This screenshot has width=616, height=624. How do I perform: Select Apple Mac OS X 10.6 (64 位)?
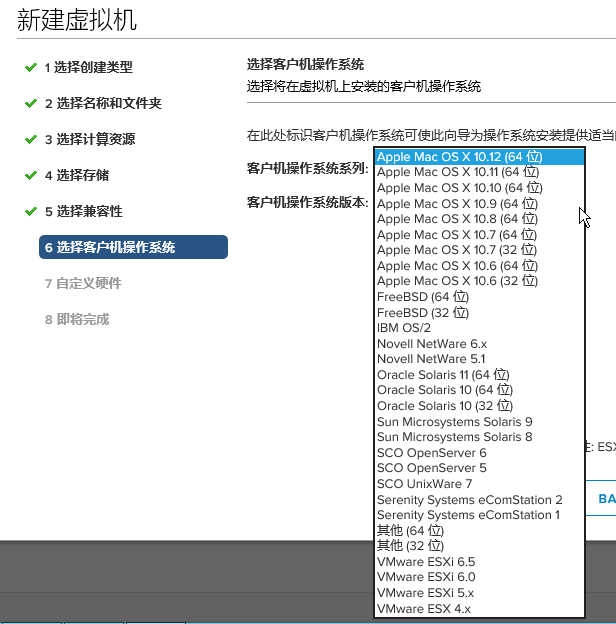[x=480, y=266]
